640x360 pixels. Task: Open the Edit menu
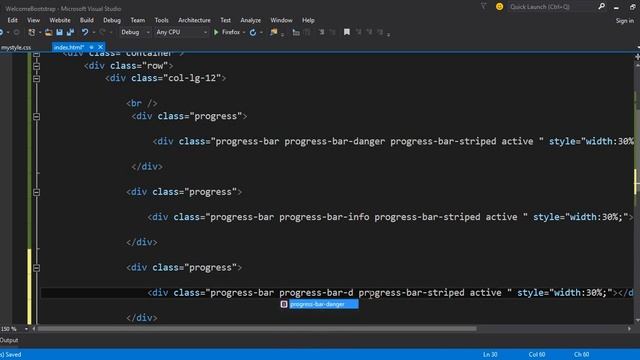coord(13,20)
